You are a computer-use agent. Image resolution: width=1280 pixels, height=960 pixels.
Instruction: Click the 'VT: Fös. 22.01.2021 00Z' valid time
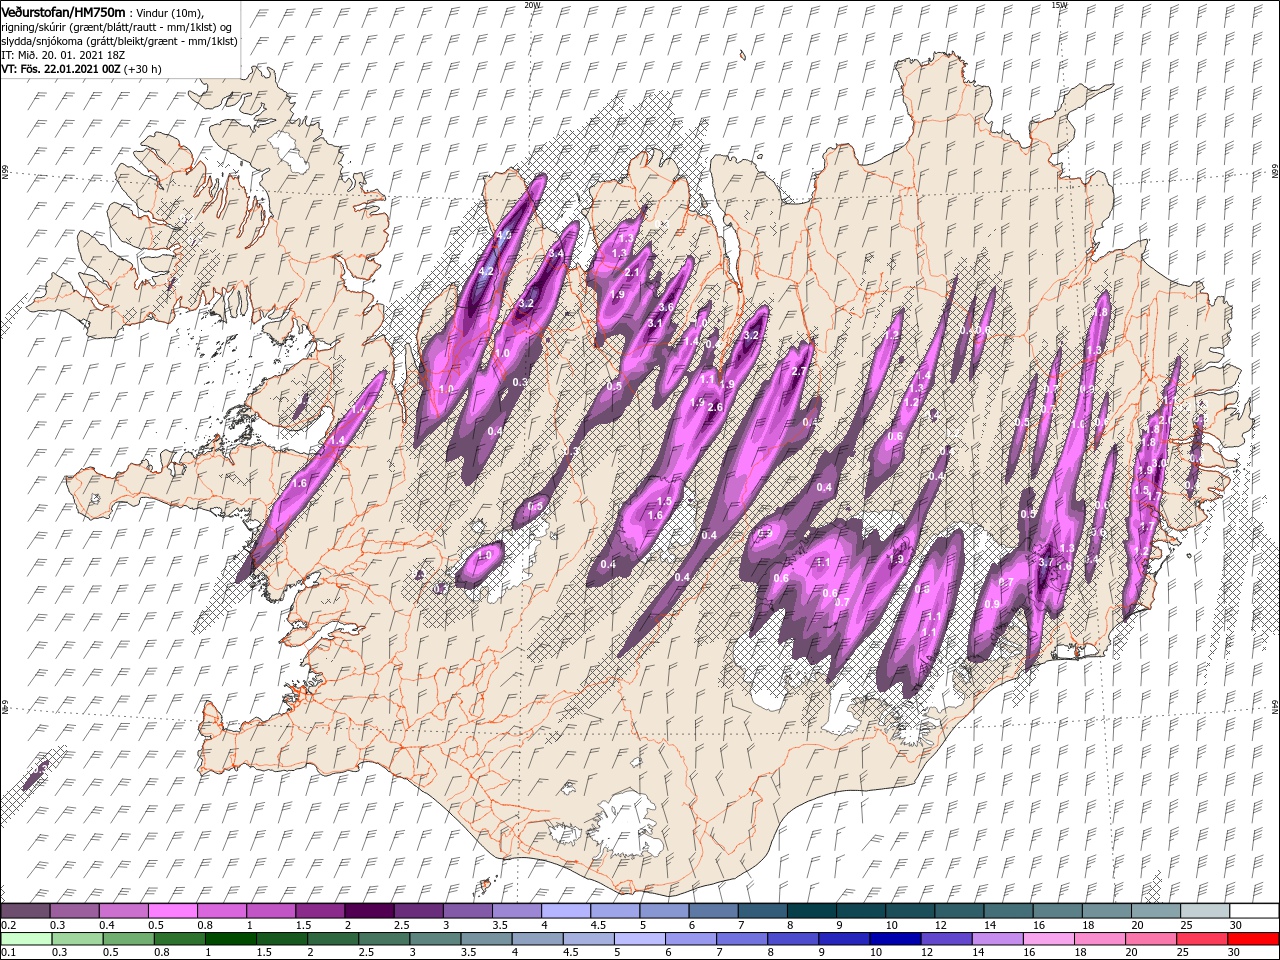tap(60, 69)
